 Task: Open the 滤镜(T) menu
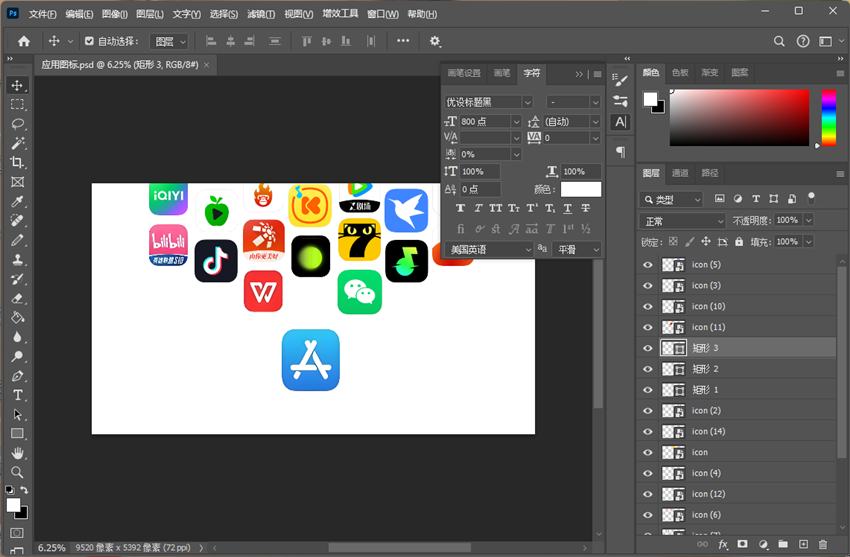pos(261,14)
